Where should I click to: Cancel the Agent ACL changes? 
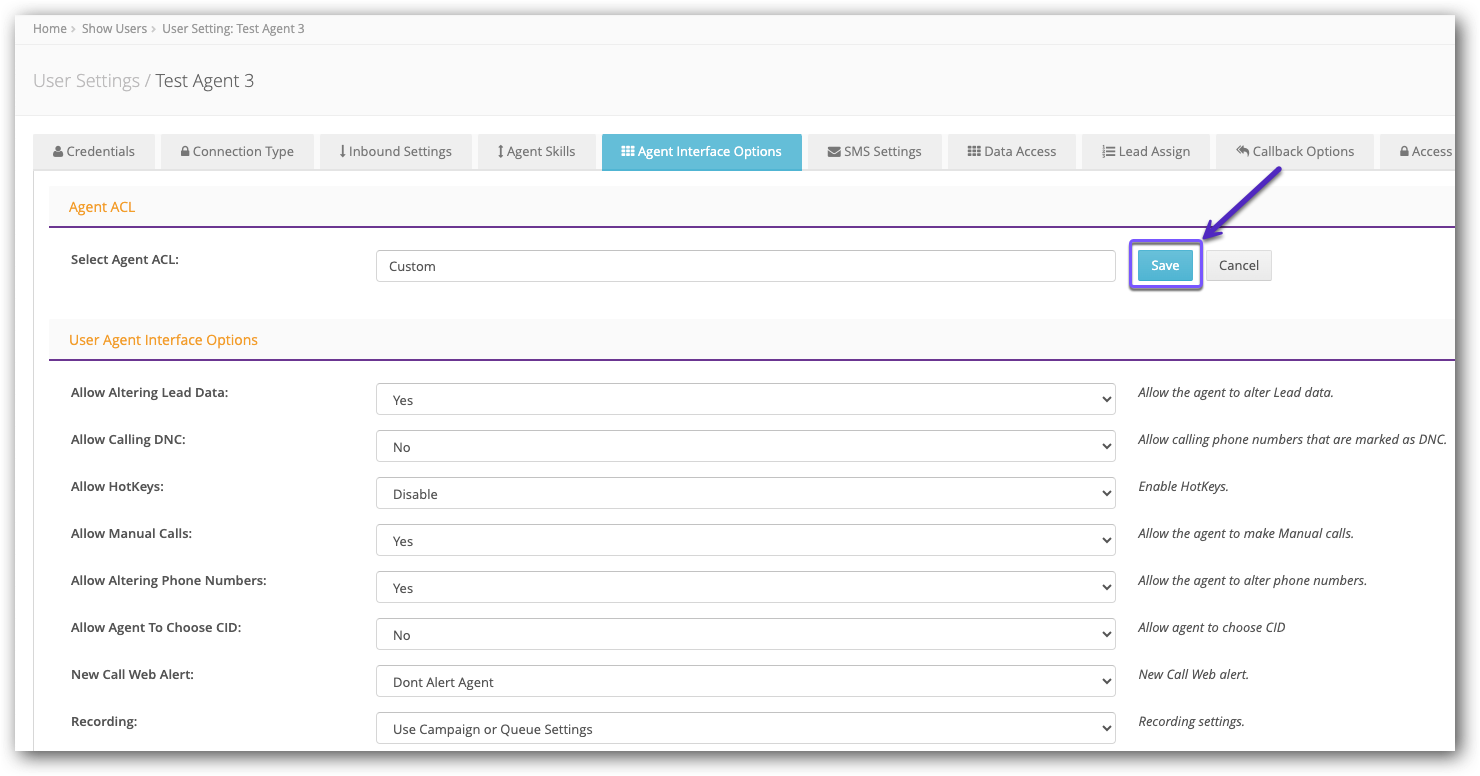(x=1238, y=265)
